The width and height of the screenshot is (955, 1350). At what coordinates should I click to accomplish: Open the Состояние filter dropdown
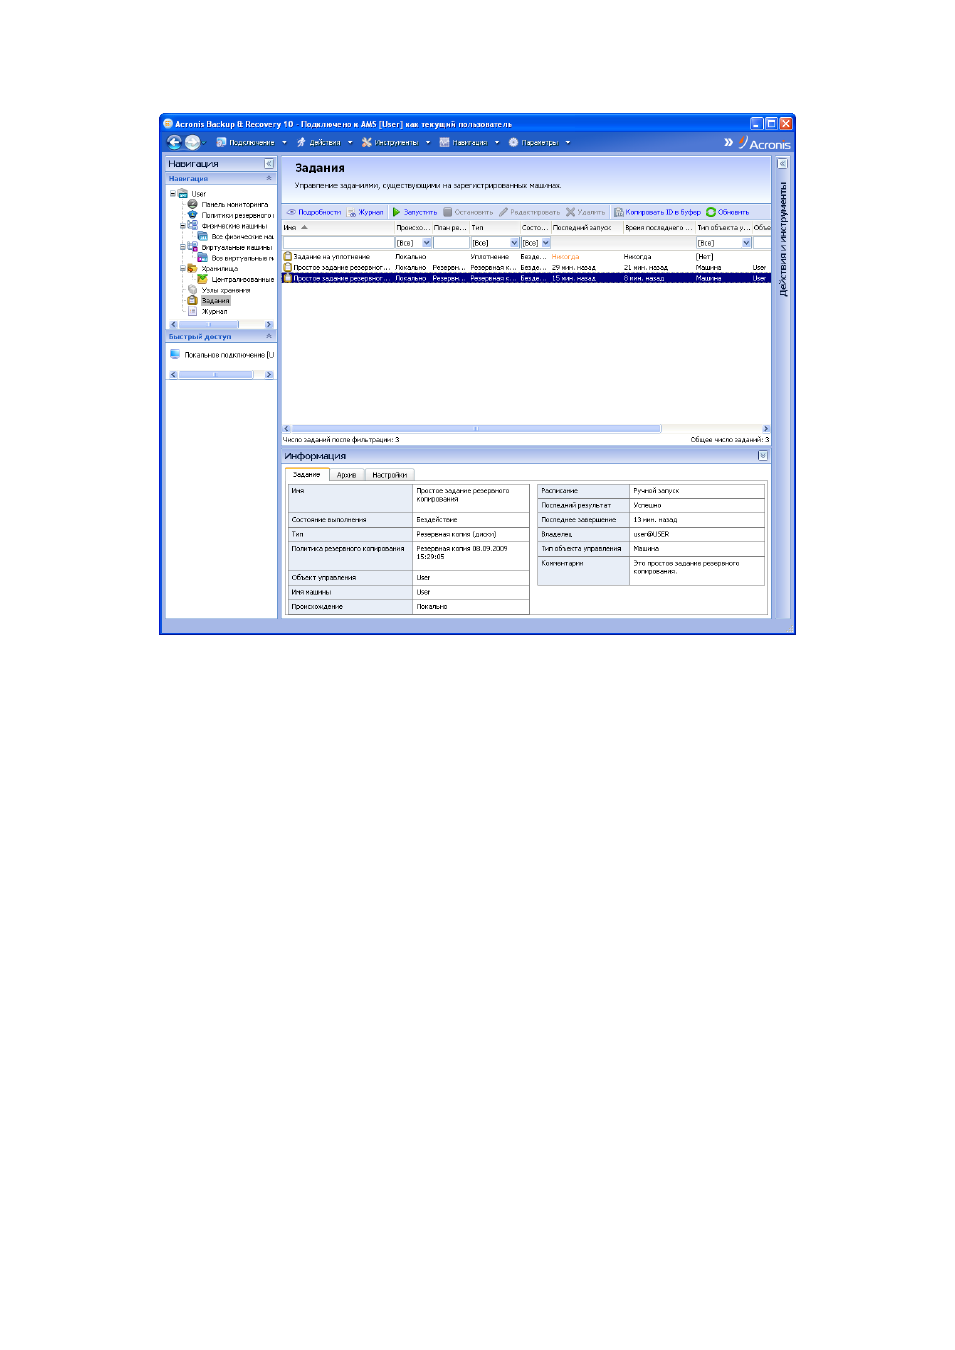point(545,242)
